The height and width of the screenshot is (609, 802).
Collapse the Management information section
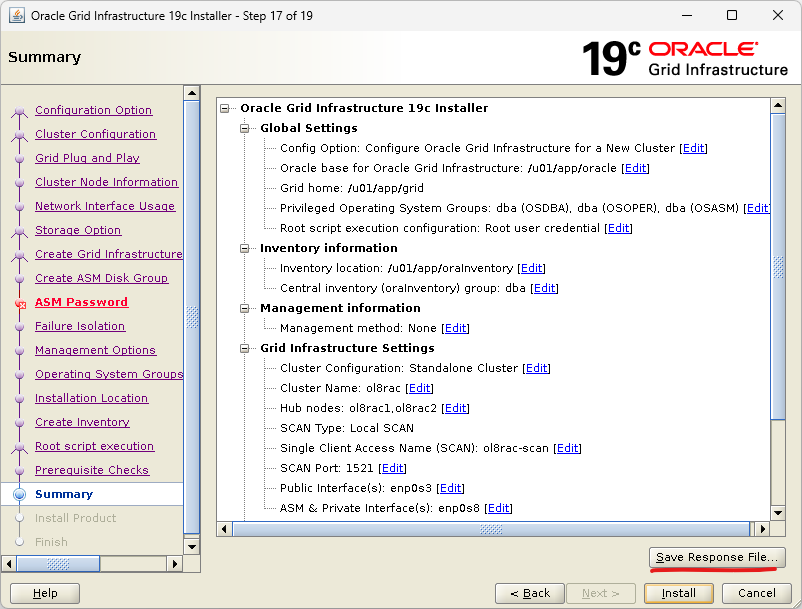pos(244,308)
